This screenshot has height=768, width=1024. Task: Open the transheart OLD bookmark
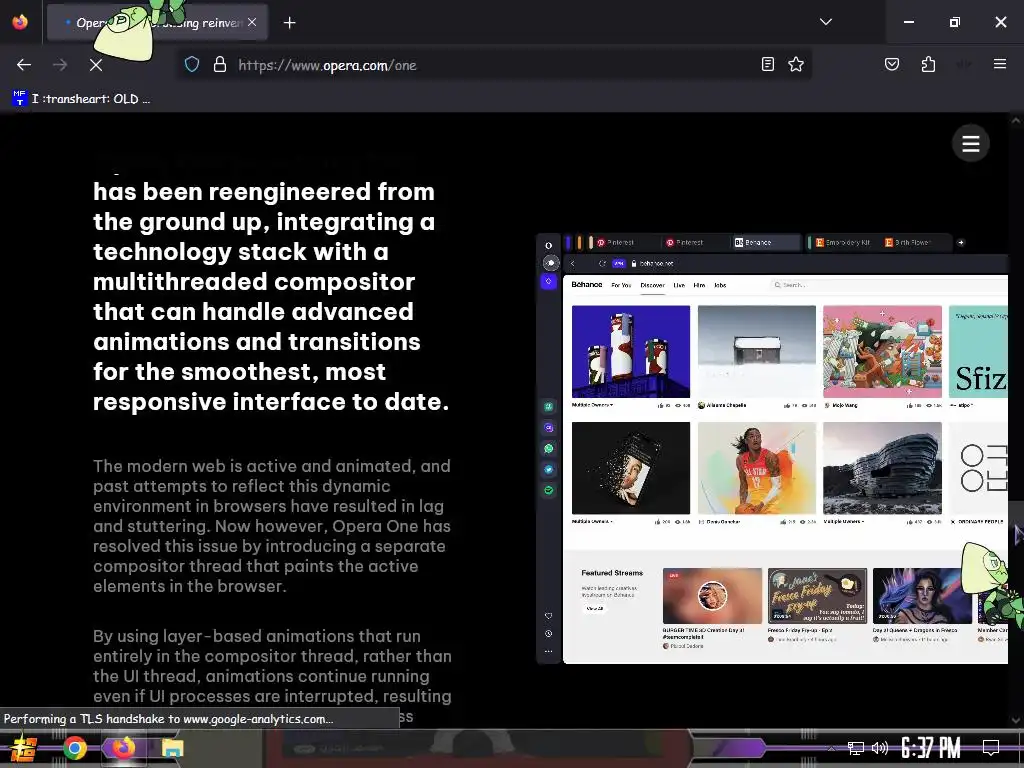coord(82,99)
